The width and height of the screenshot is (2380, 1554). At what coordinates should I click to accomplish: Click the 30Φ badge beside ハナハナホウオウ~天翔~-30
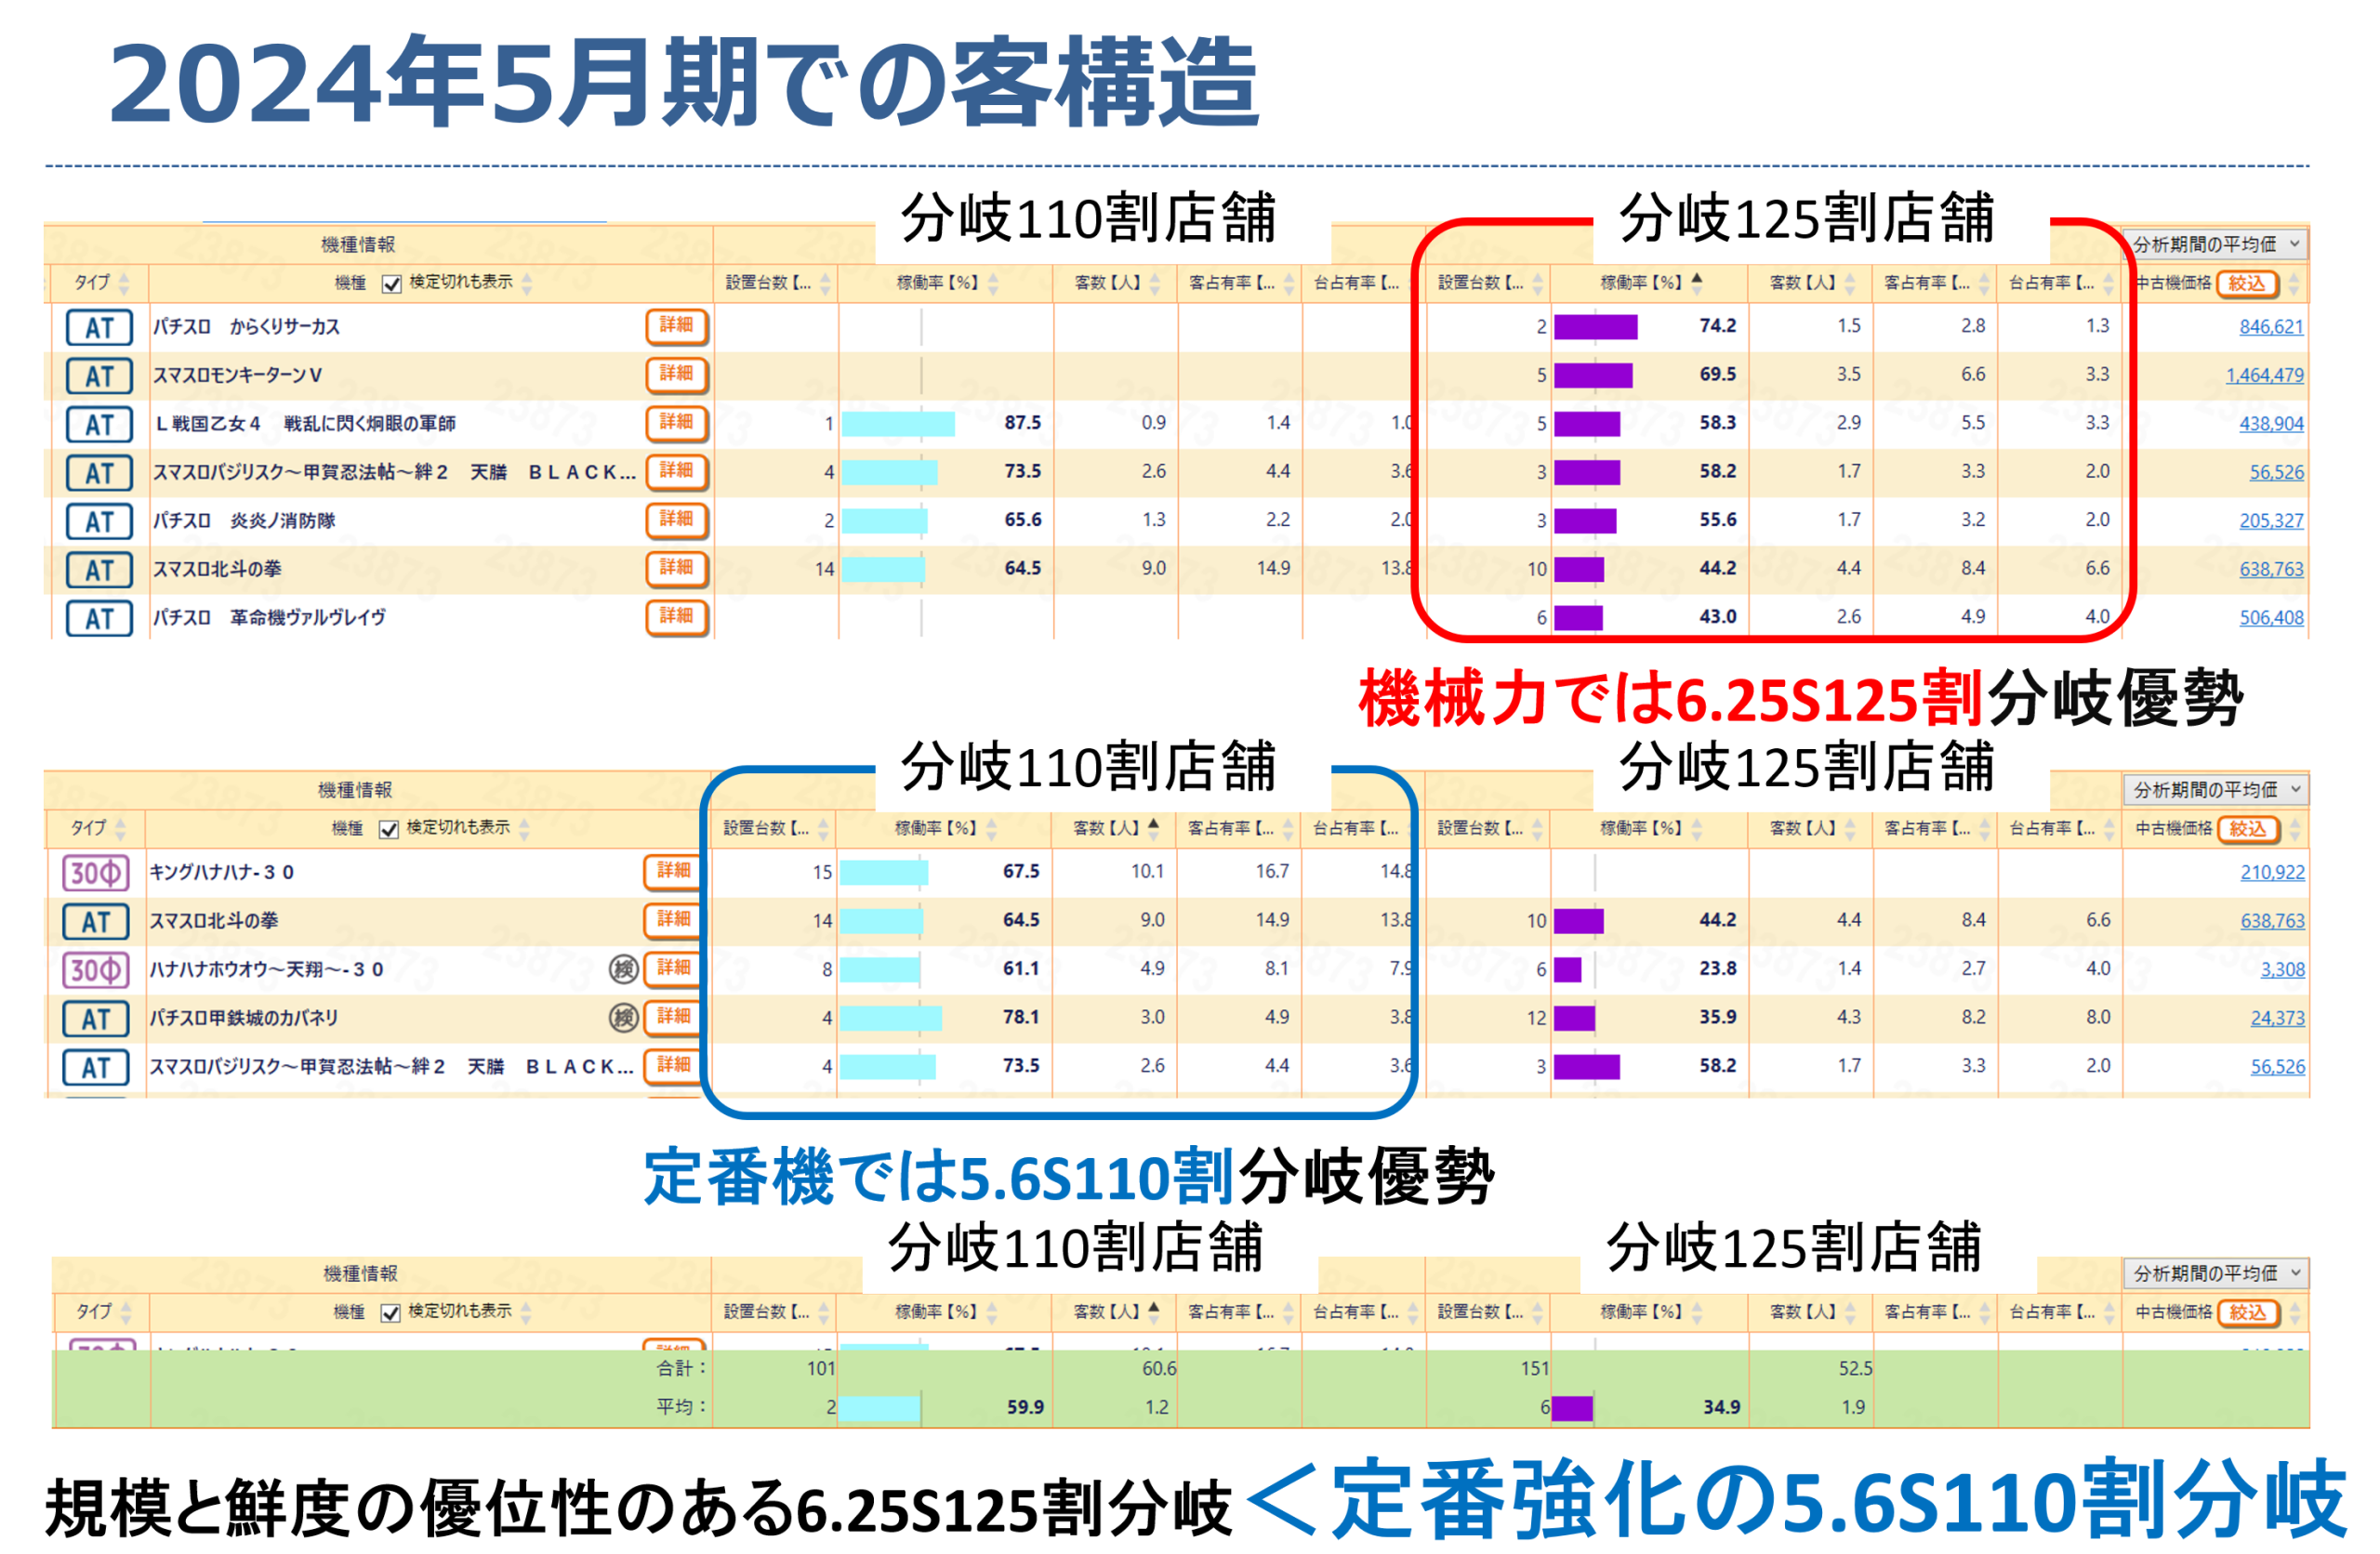tap(96, 970)
